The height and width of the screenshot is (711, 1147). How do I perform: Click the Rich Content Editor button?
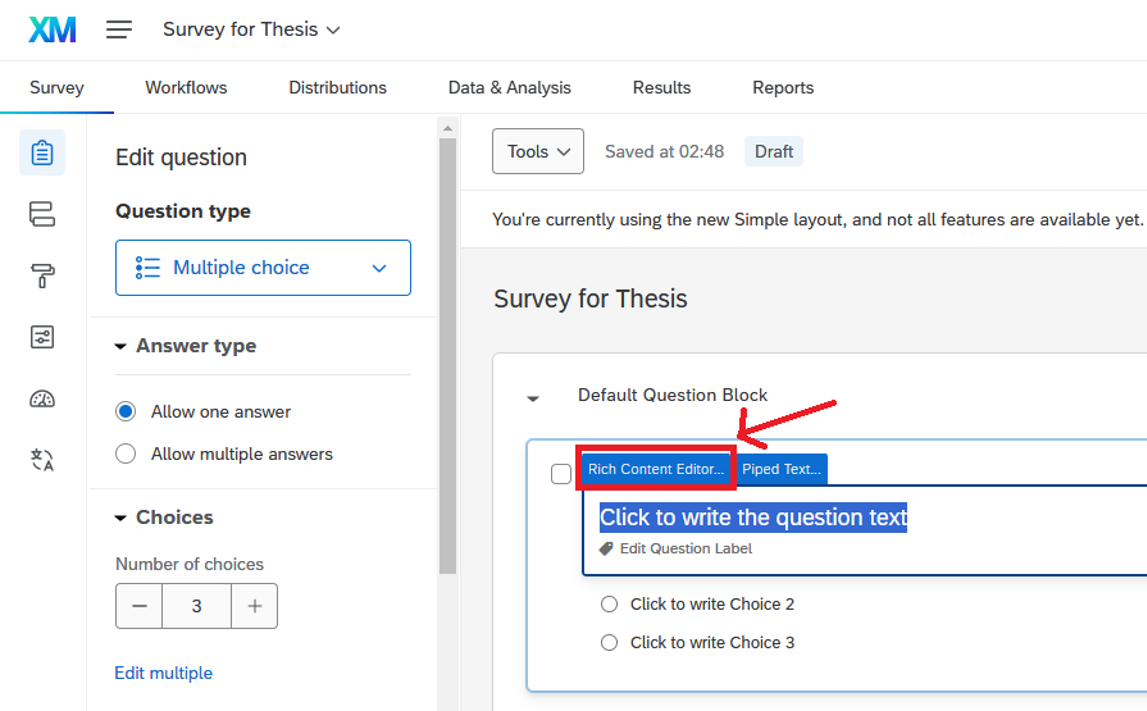tap(656, 469)
